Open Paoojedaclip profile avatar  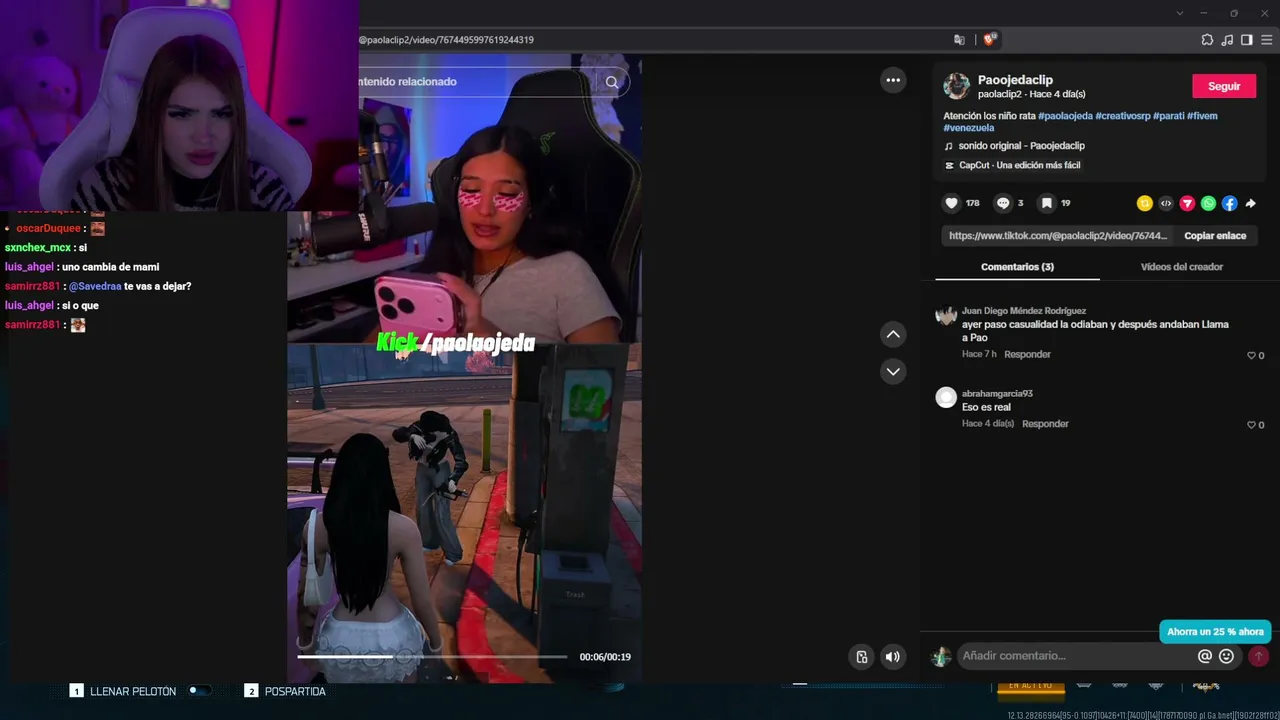click(x=957, y=86)
